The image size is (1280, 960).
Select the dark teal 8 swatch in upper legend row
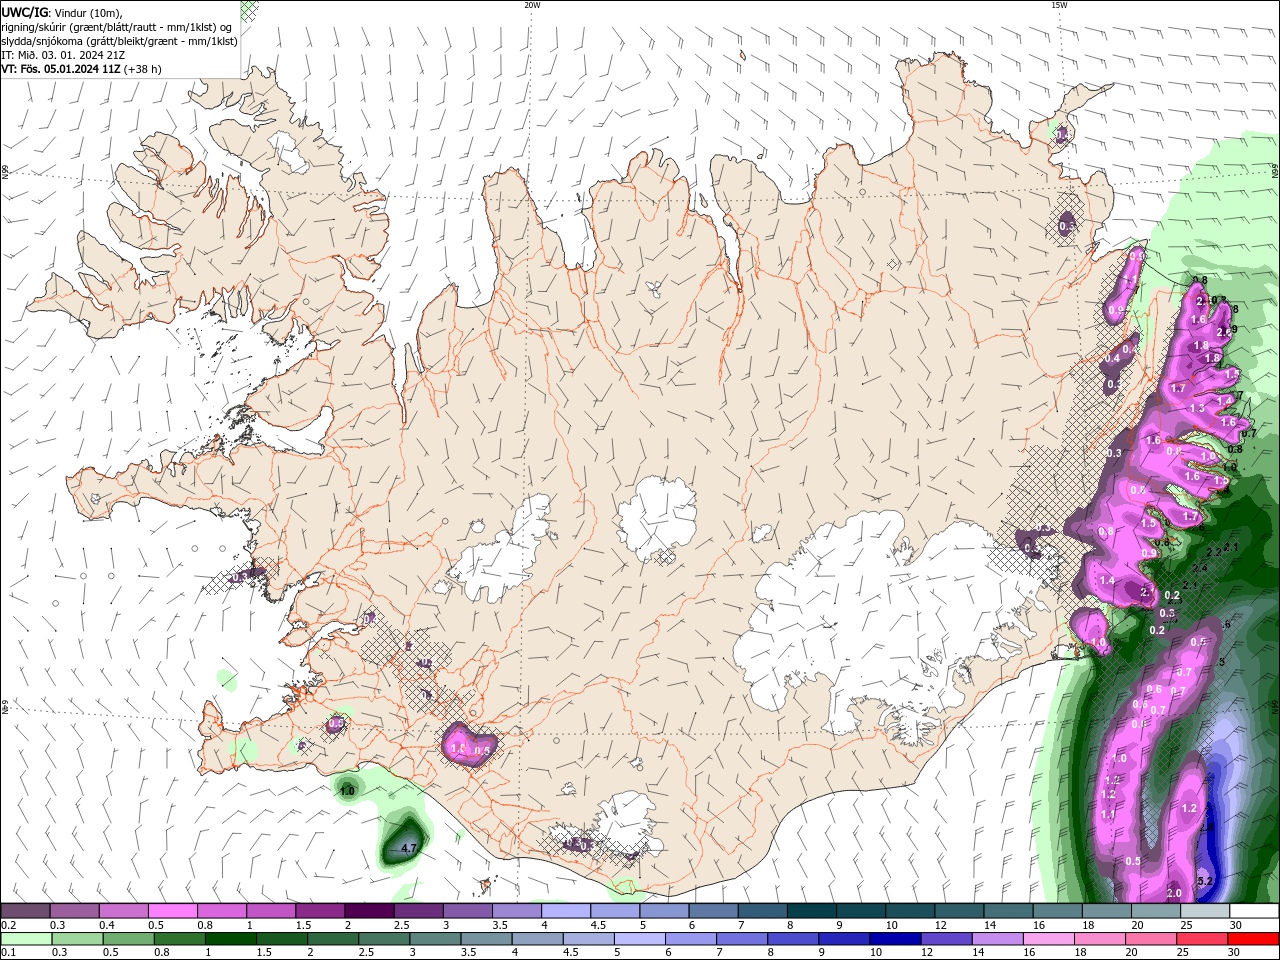811,911
